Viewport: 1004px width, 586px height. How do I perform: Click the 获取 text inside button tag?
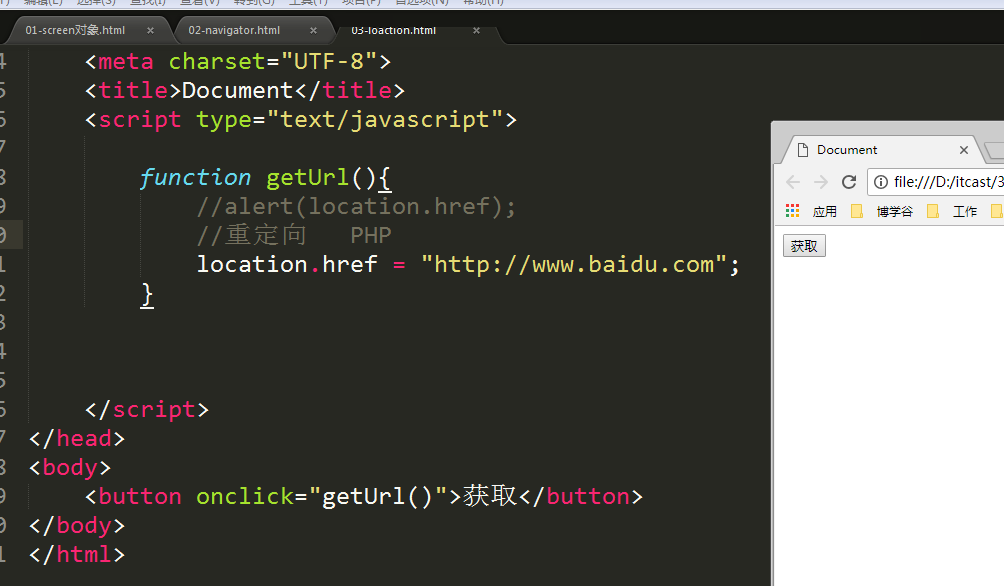tap(490, 496)
